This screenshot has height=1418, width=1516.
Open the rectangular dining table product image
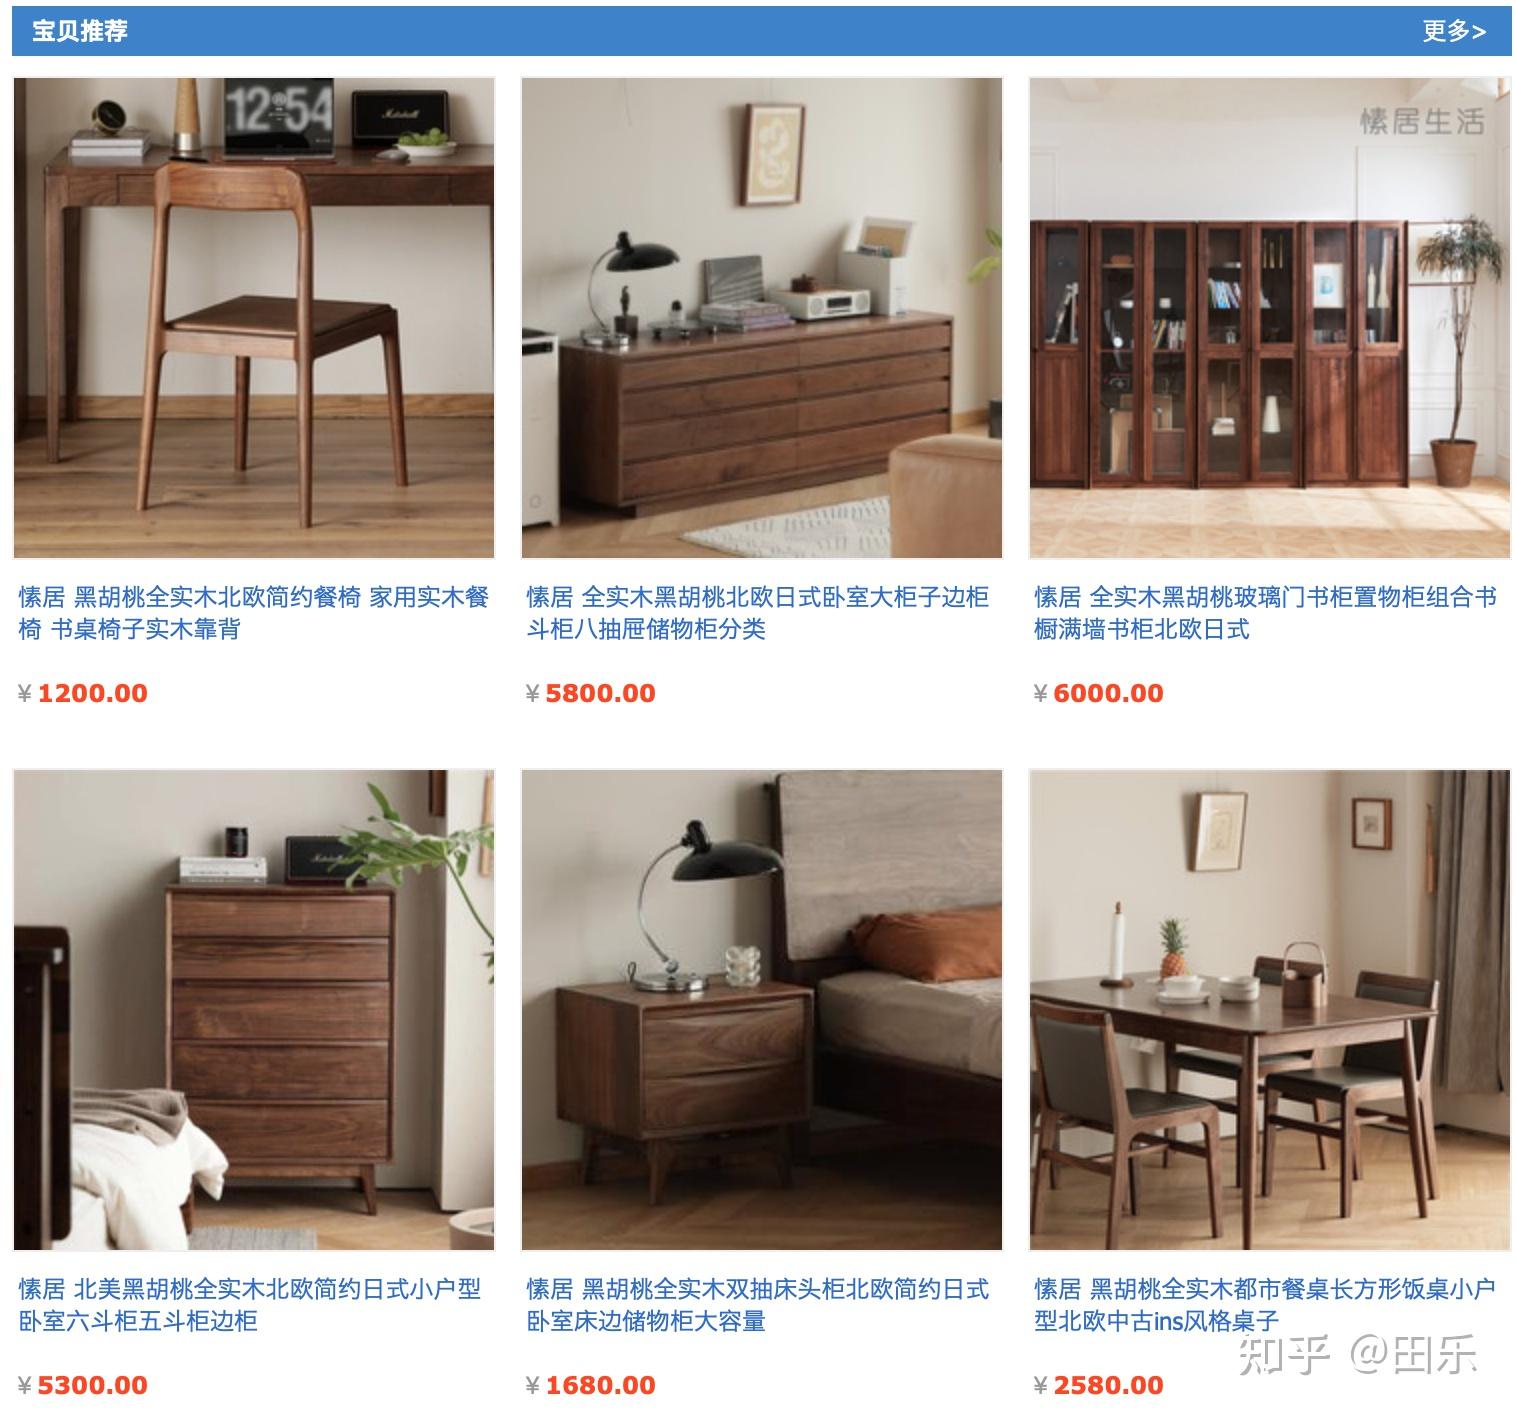click(x=1270, y=1010)
